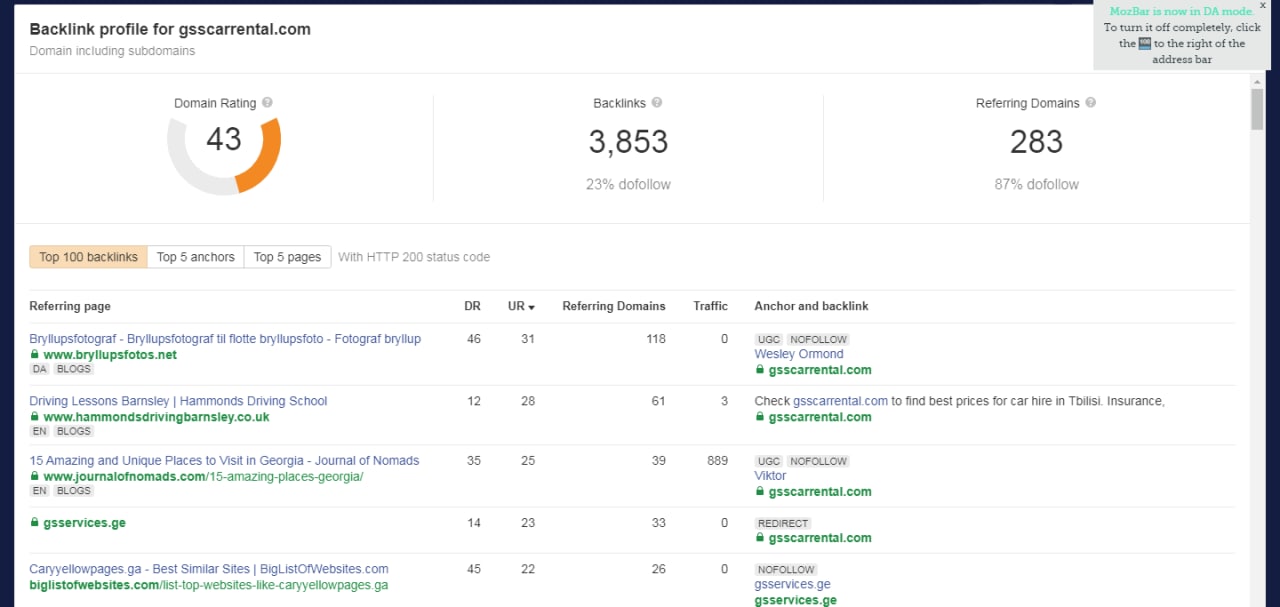Viewport: 1280px width, 607px height.
Task: Click the Wesley Ormond anchor link
Action: 799,354
